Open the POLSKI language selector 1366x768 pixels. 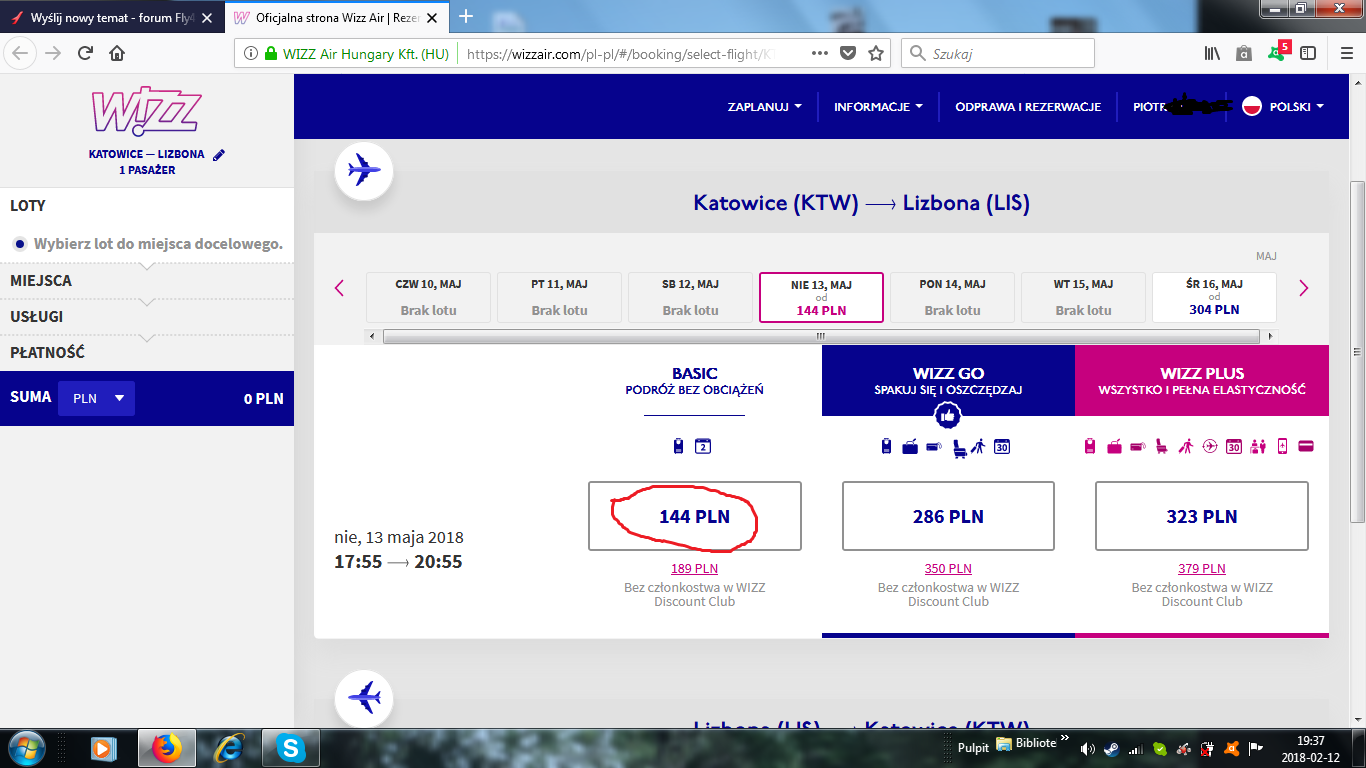pos(1283,107)
